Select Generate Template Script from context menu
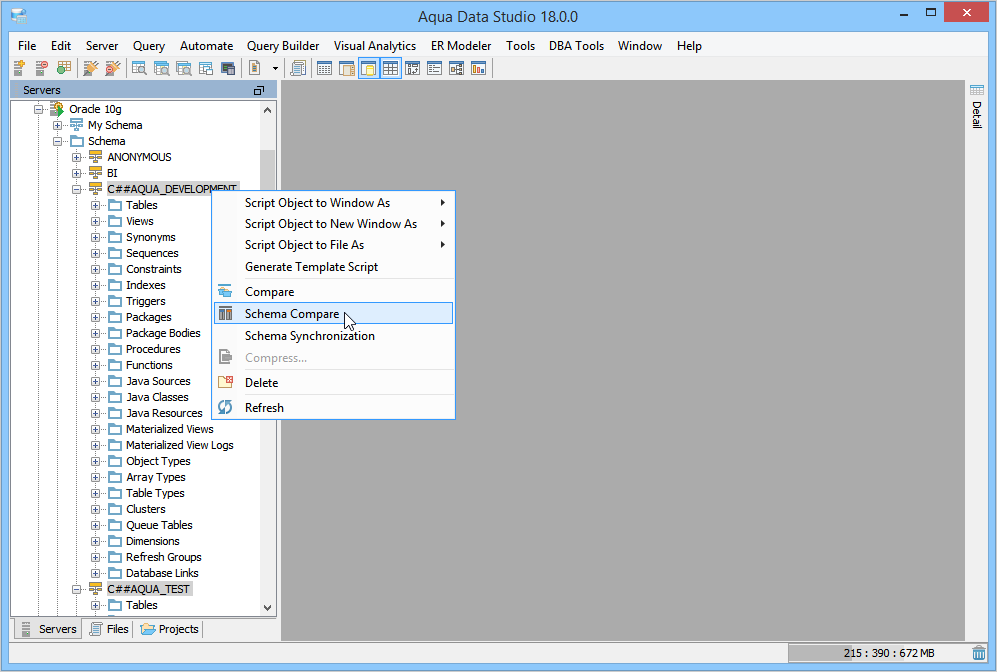This screenshot has height=672, width=997. point(333,267)
